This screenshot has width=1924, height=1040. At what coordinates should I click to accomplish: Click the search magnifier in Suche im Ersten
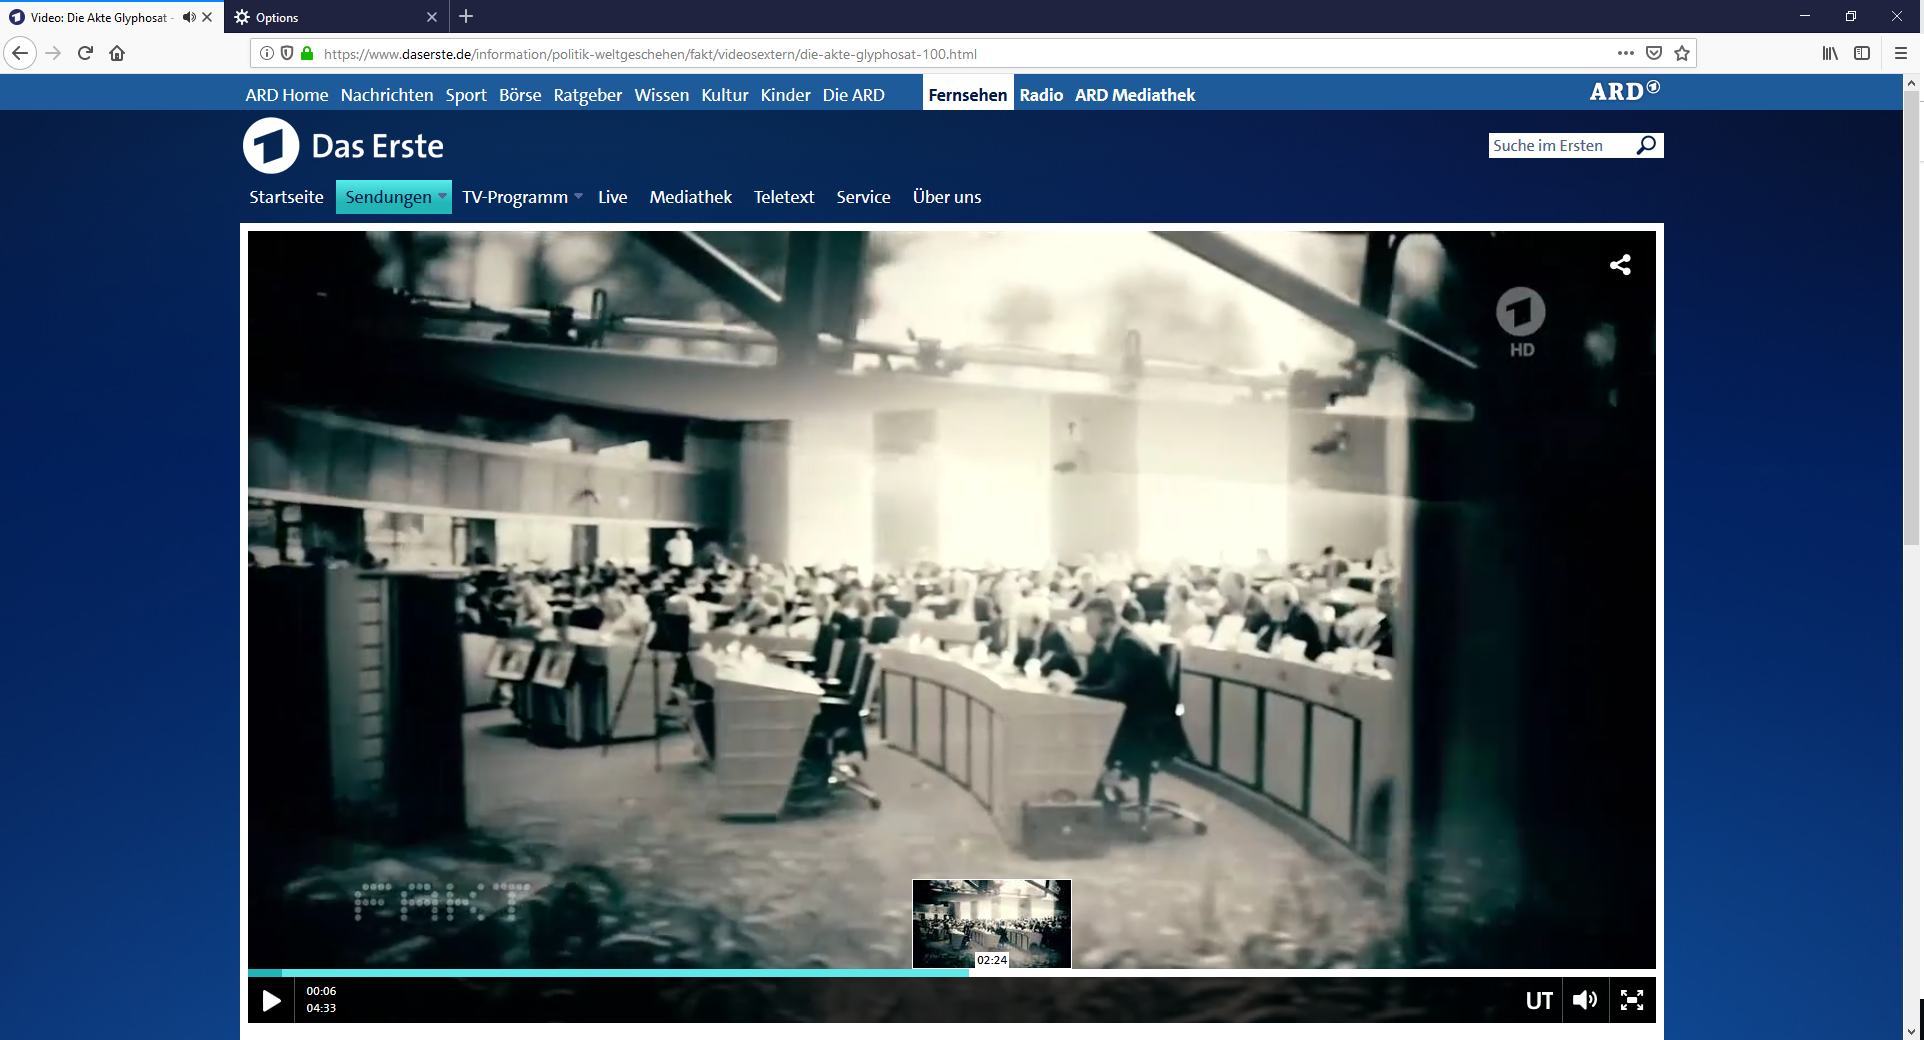coord(1646,146)
